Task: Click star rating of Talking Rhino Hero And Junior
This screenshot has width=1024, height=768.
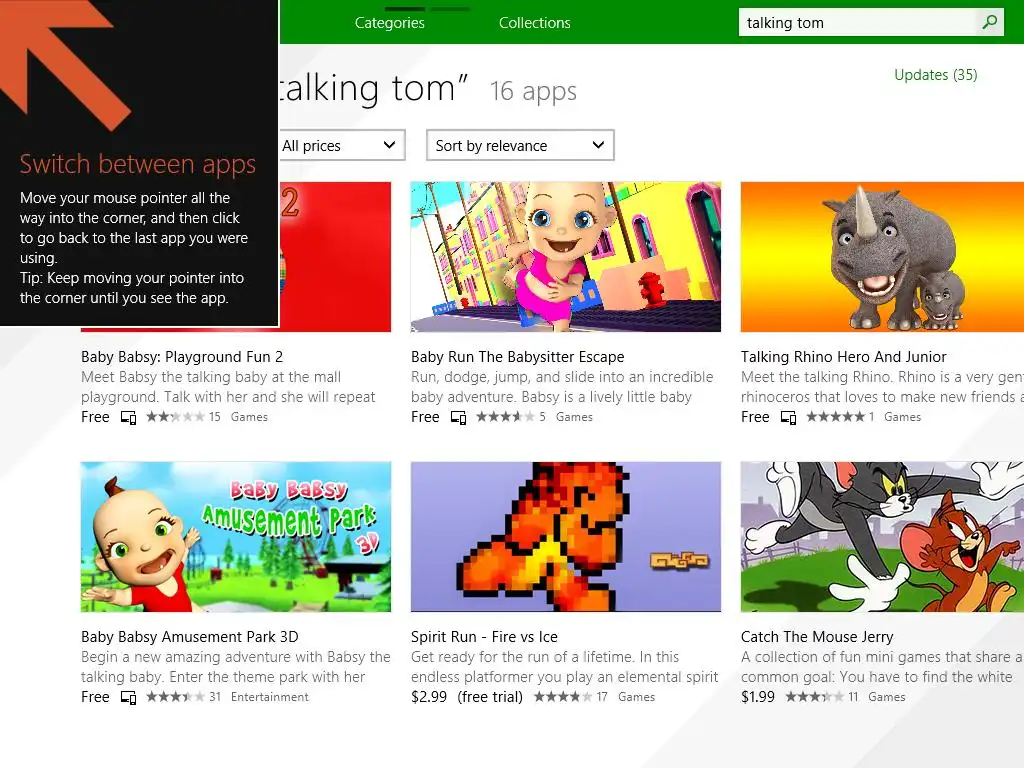Action: 835,417
